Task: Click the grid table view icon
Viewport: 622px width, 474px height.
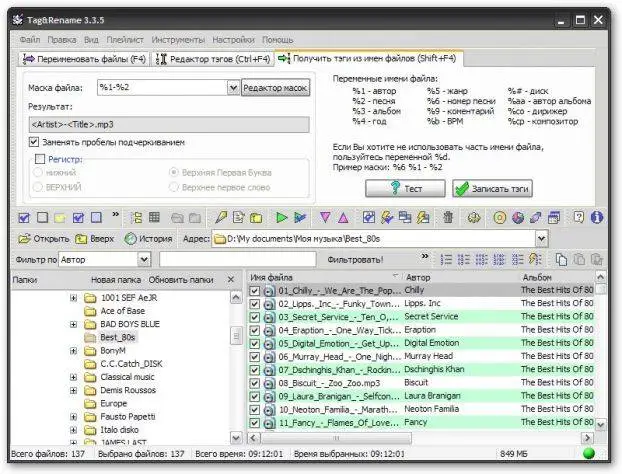Action: point(154,217)
